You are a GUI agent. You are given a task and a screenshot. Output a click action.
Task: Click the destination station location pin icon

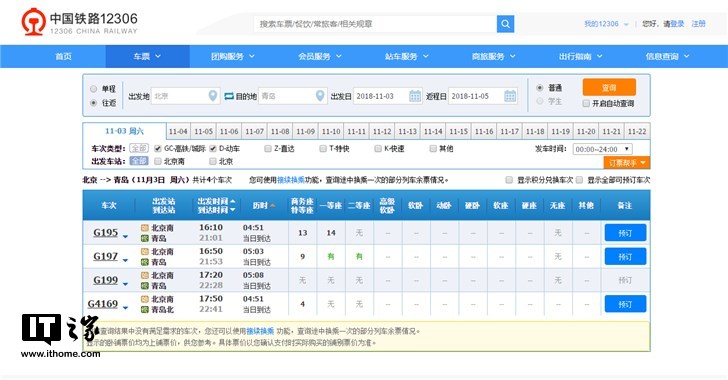[x=320, y=96]
